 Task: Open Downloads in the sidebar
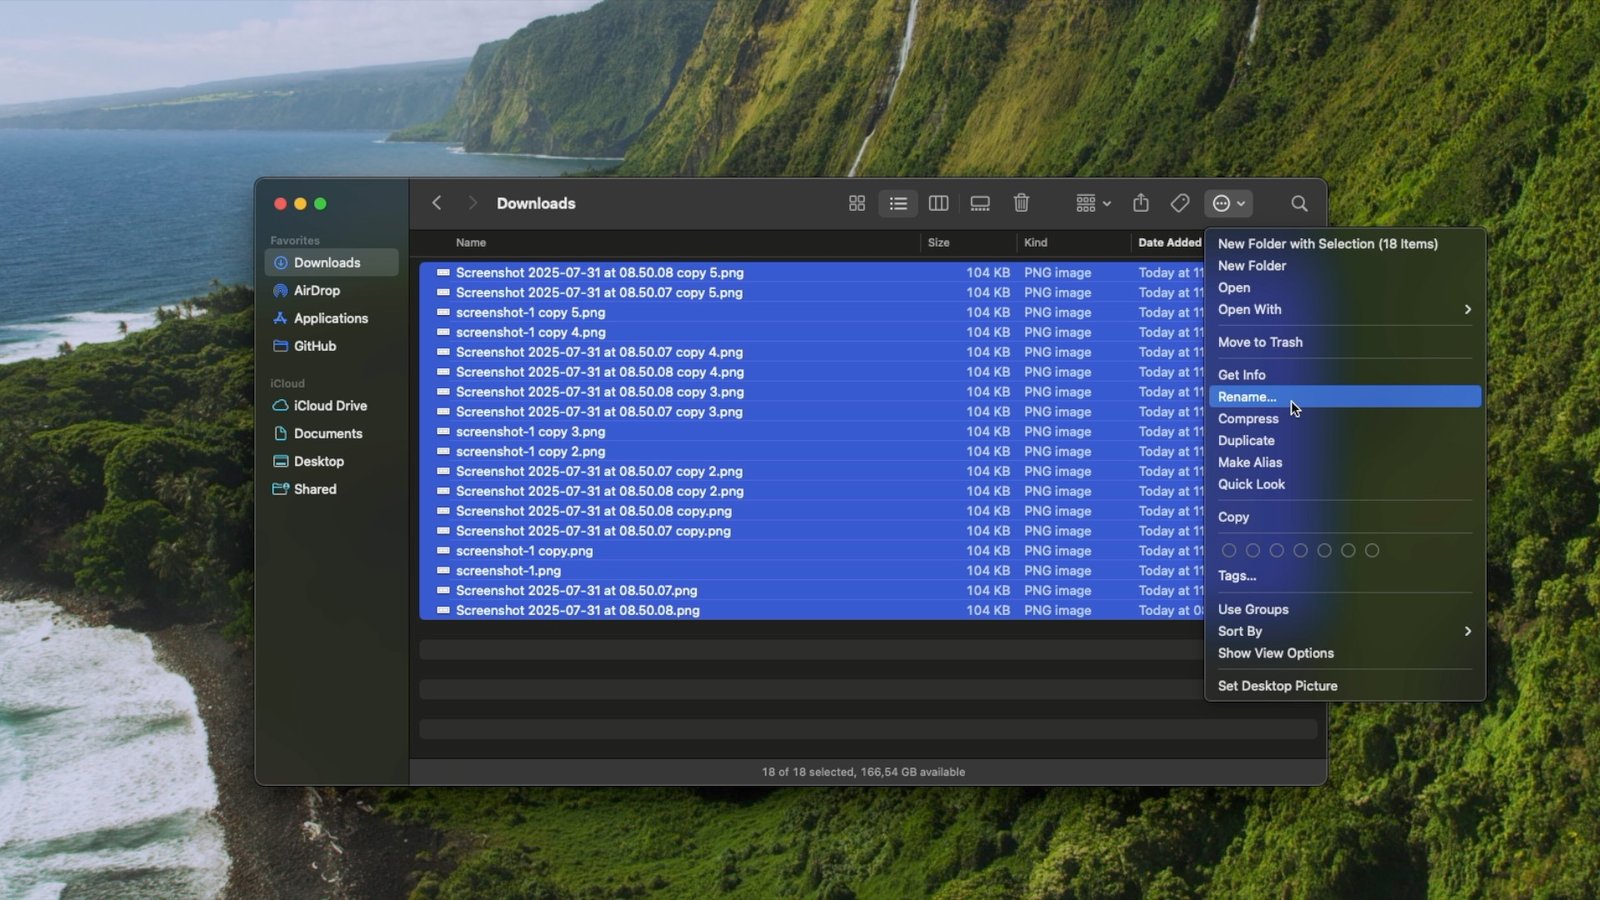pyautogui.click(x=331, y=263)
